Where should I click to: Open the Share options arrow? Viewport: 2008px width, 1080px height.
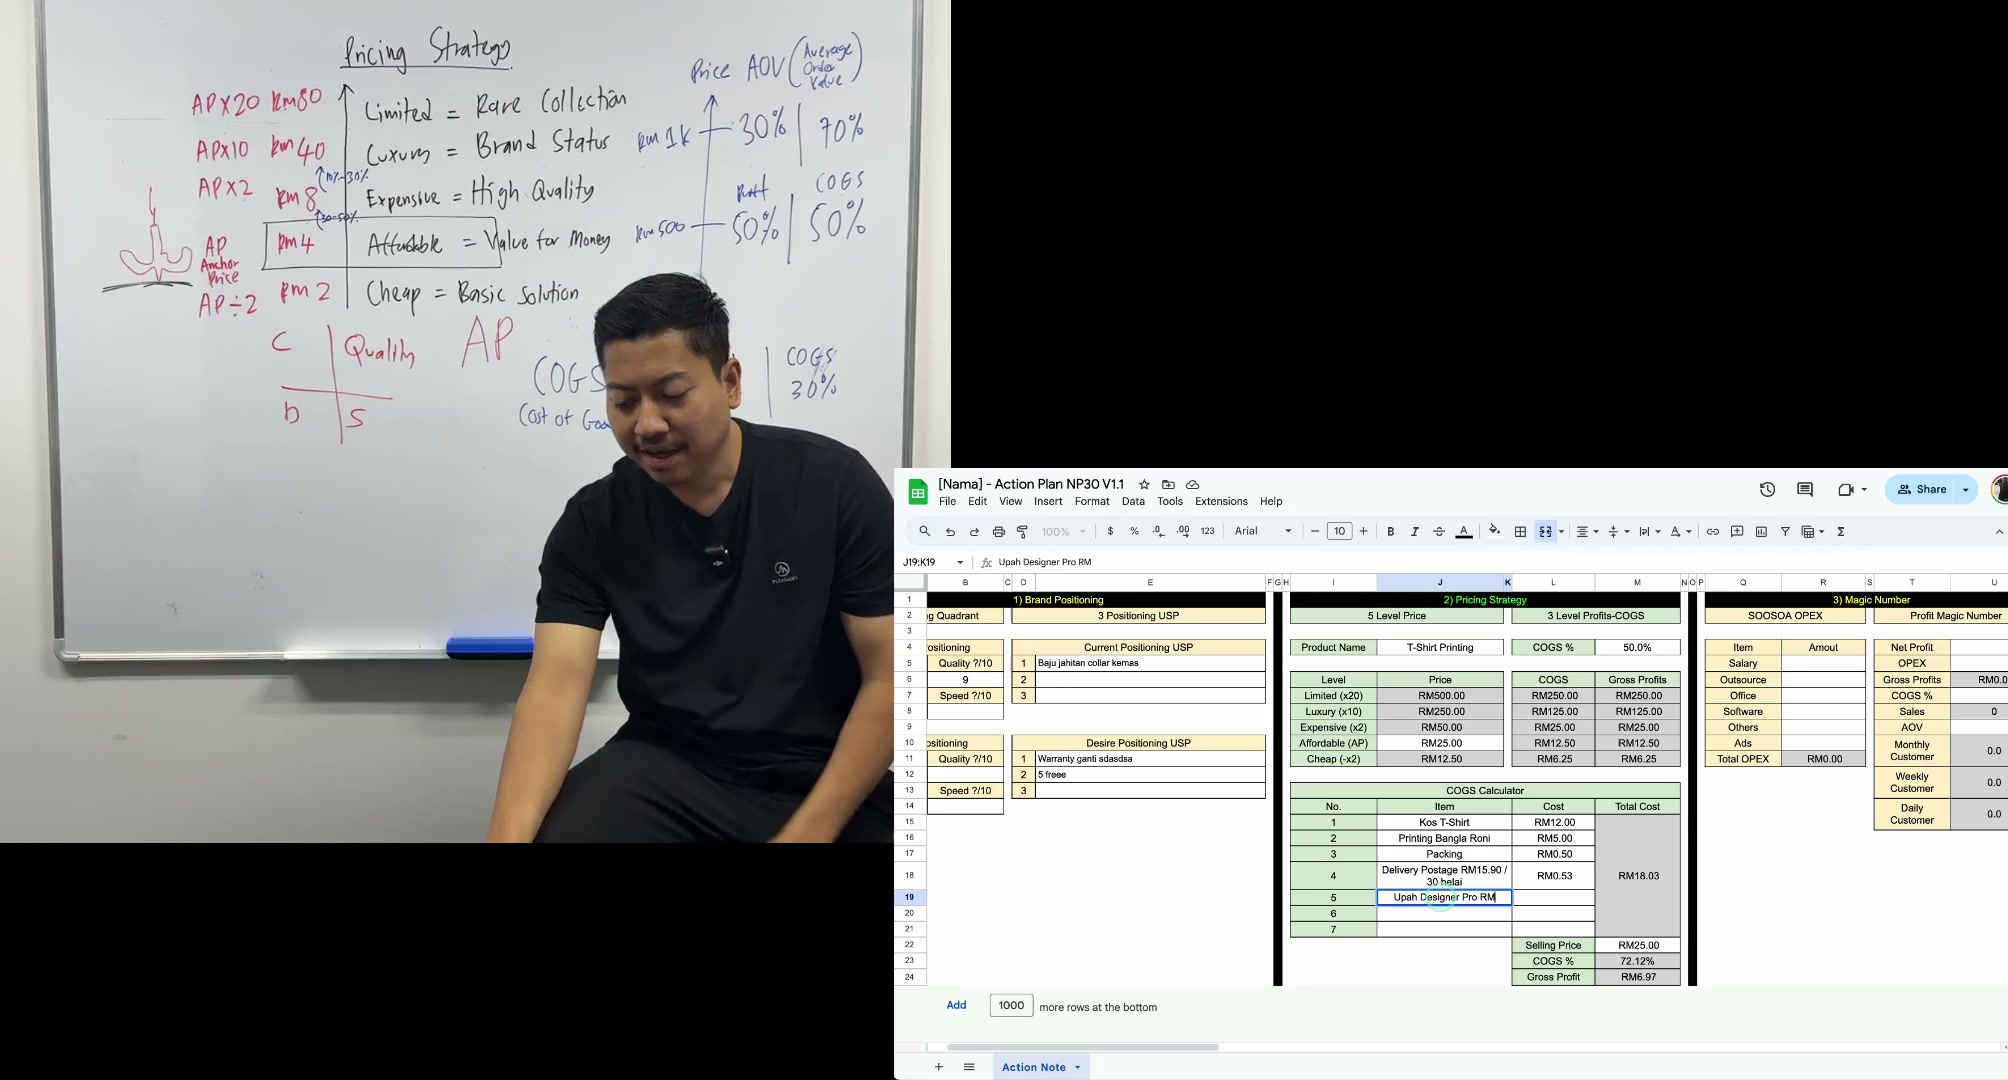click(1966, 489)
